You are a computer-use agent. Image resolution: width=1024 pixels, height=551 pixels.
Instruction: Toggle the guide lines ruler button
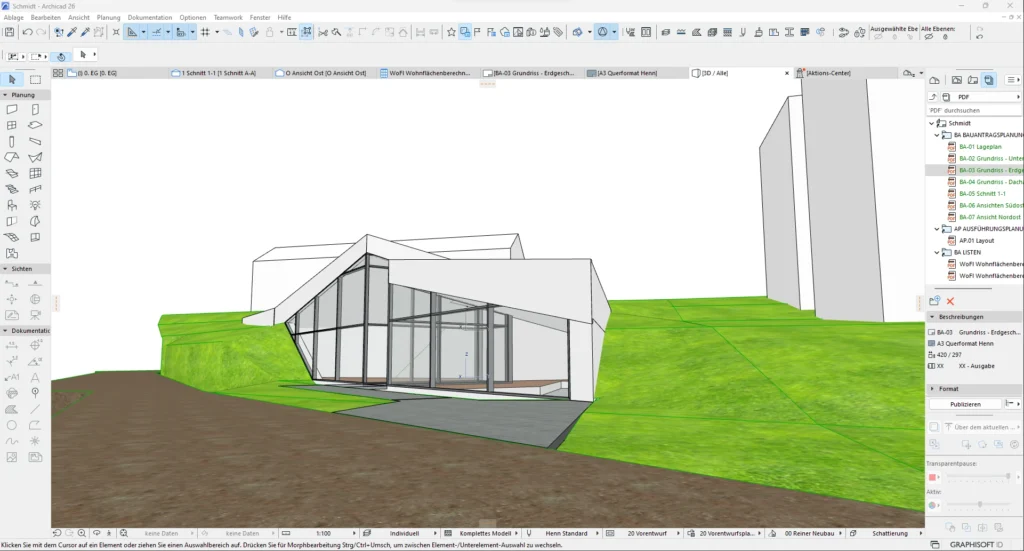pos(133,32)
